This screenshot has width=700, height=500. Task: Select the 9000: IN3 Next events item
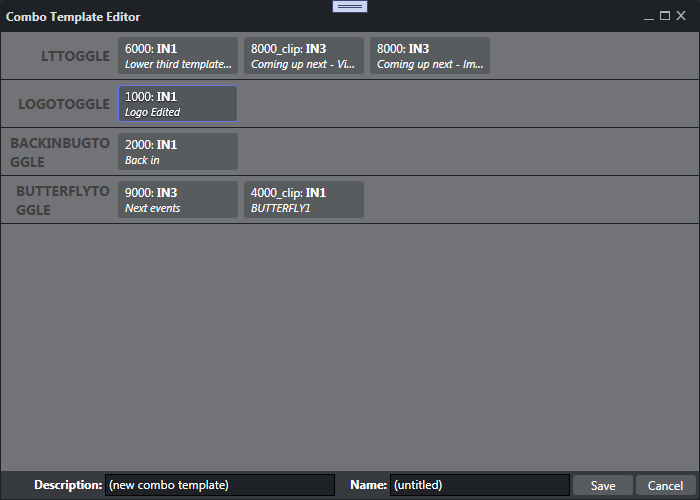[x=178, y=200]
